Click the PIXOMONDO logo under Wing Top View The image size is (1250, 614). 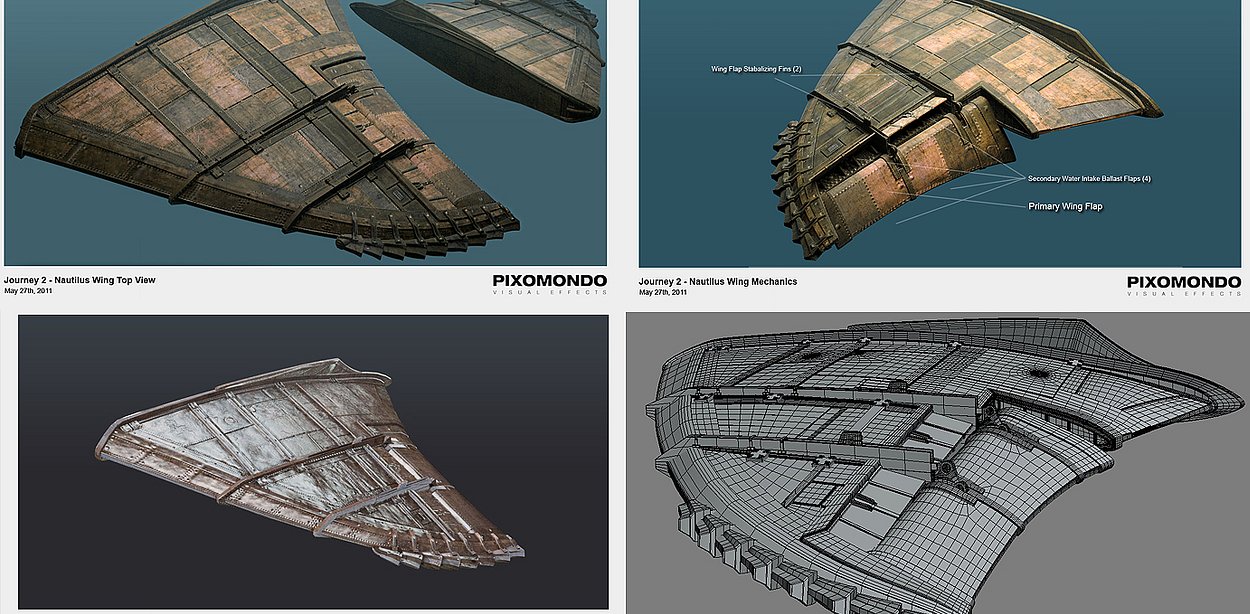click(x=549, y=282)
